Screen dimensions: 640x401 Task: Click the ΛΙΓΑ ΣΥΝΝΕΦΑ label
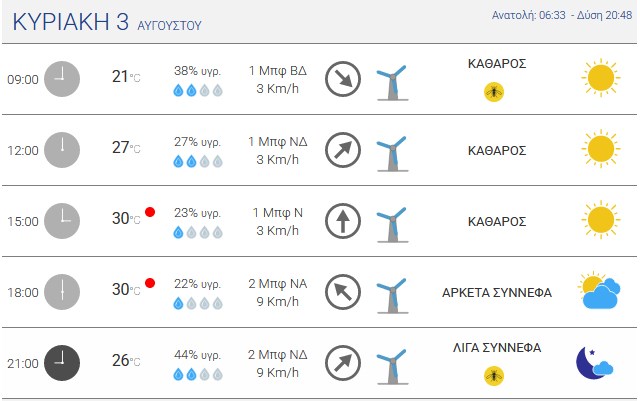pos(497,348)
